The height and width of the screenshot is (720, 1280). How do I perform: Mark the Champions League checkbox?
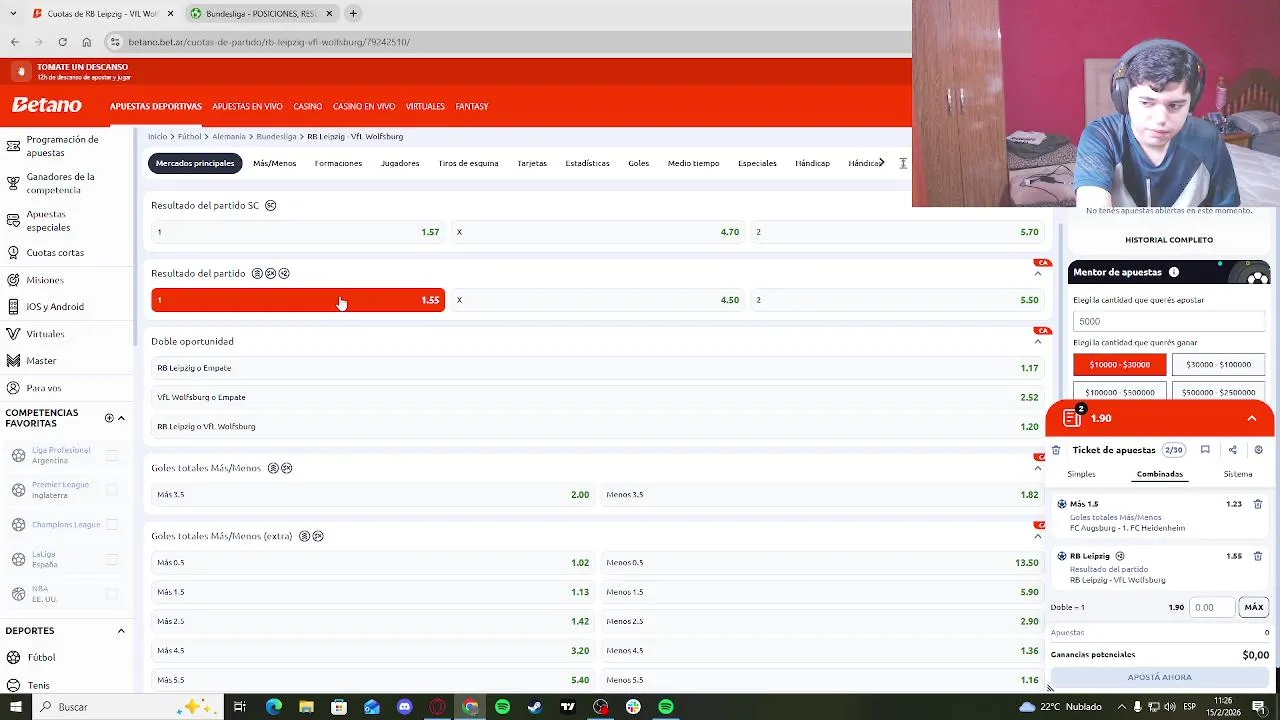[x=112, y=524]
